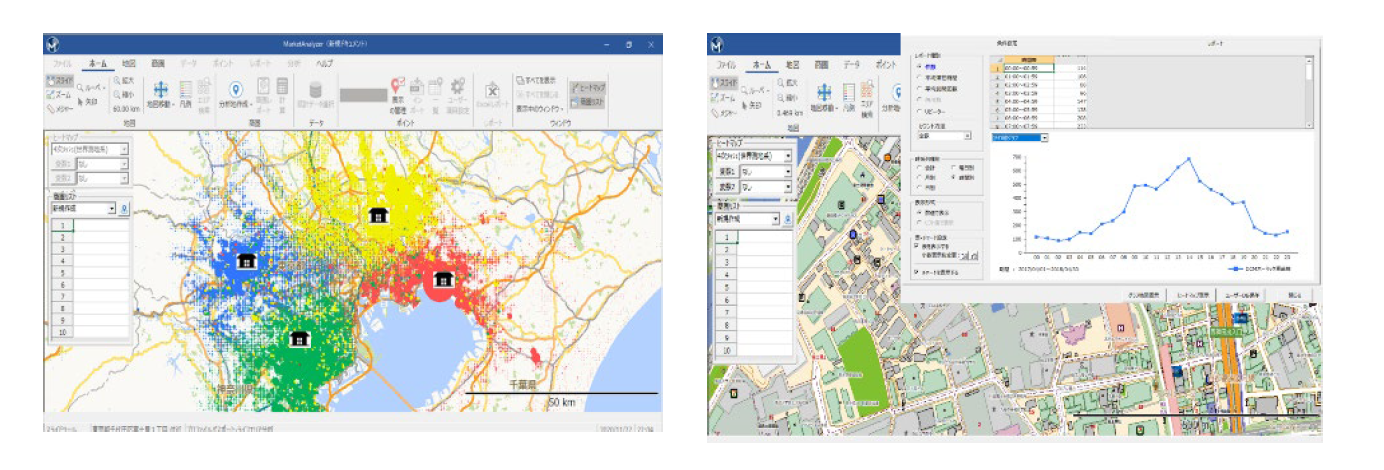Viewport: 1384px width, 470px height.
Task: Switch to 地図 tab in left window
Action: [x=129, y=62]
